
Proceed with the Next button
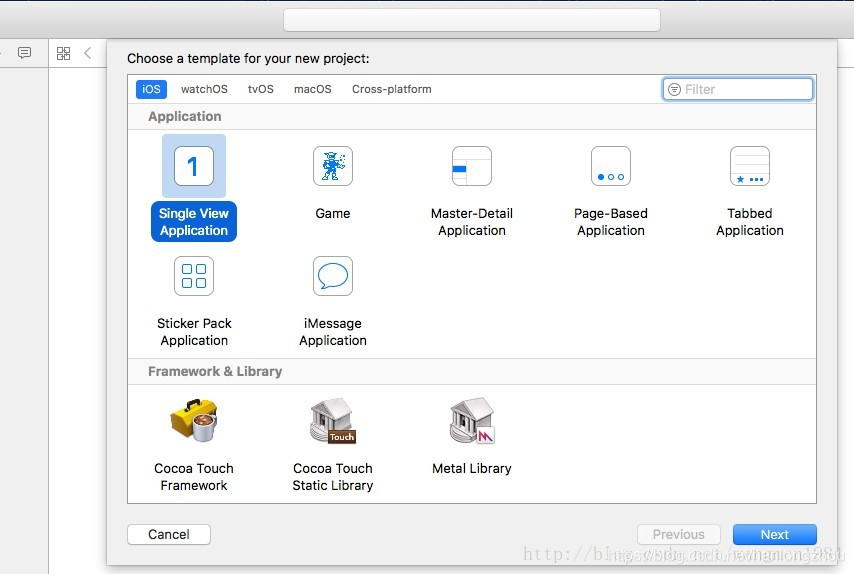[x=774, y=534]
